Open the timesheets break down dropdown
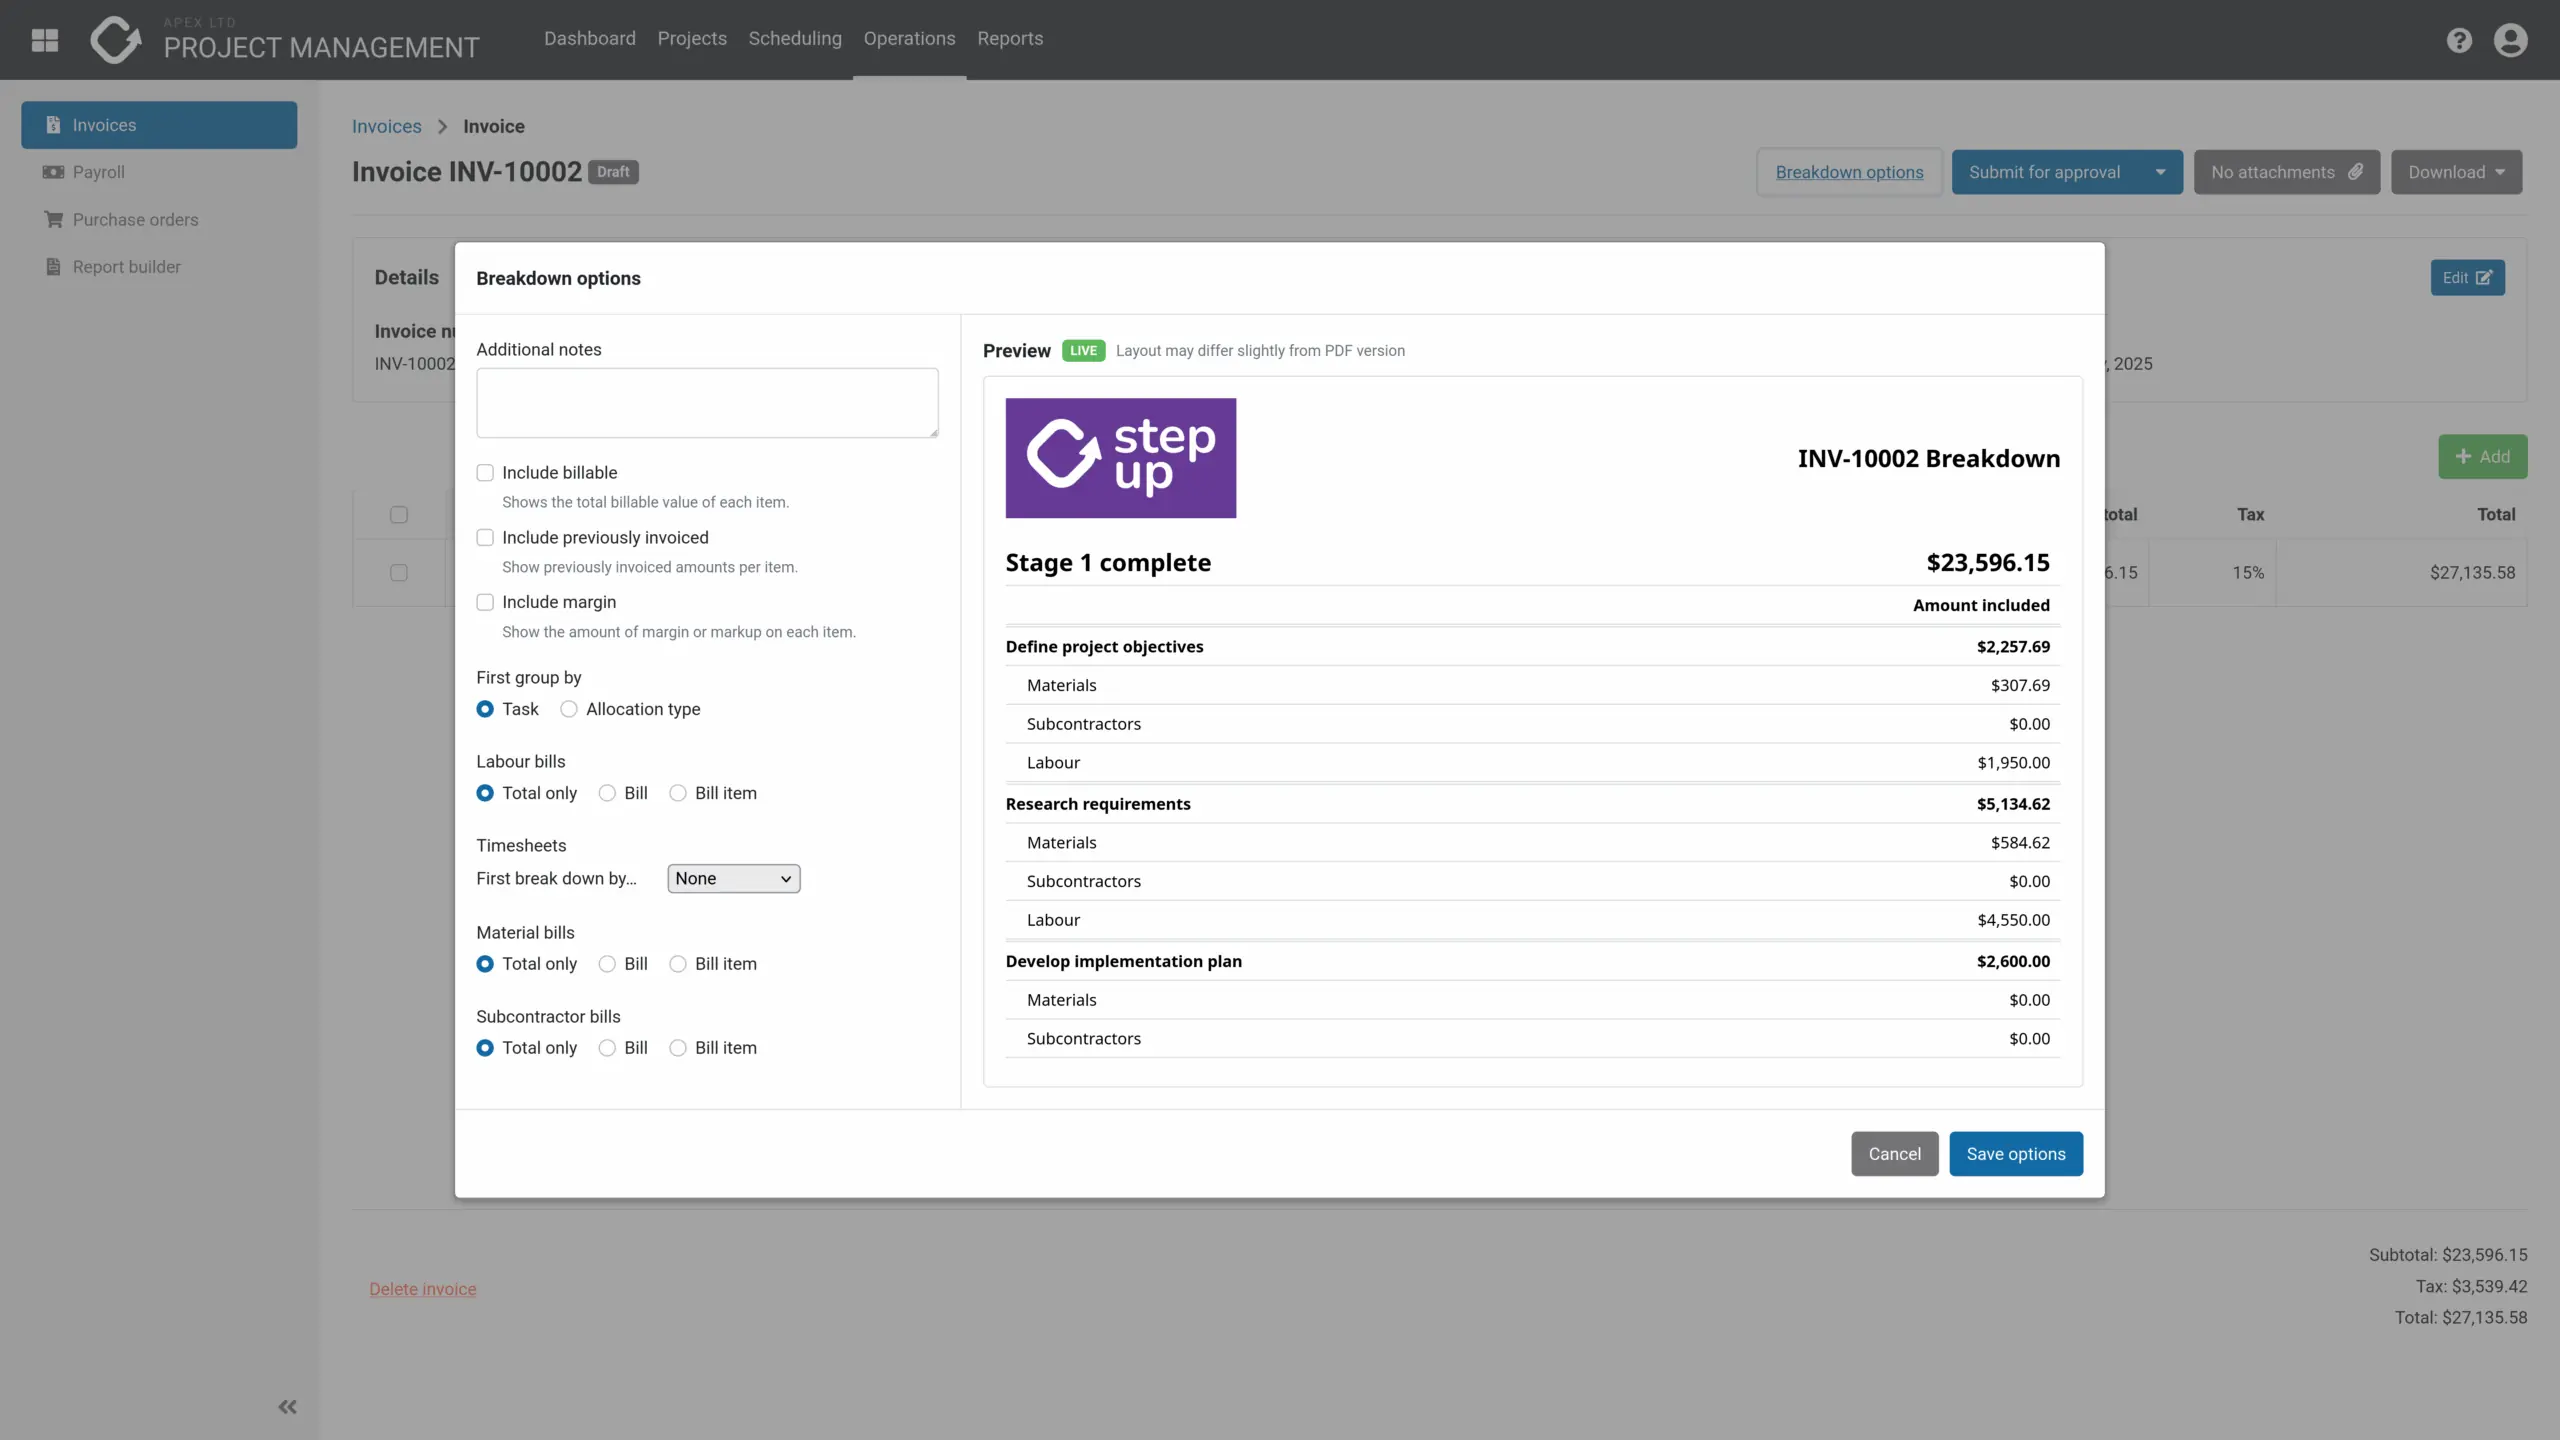 point(733,878)
